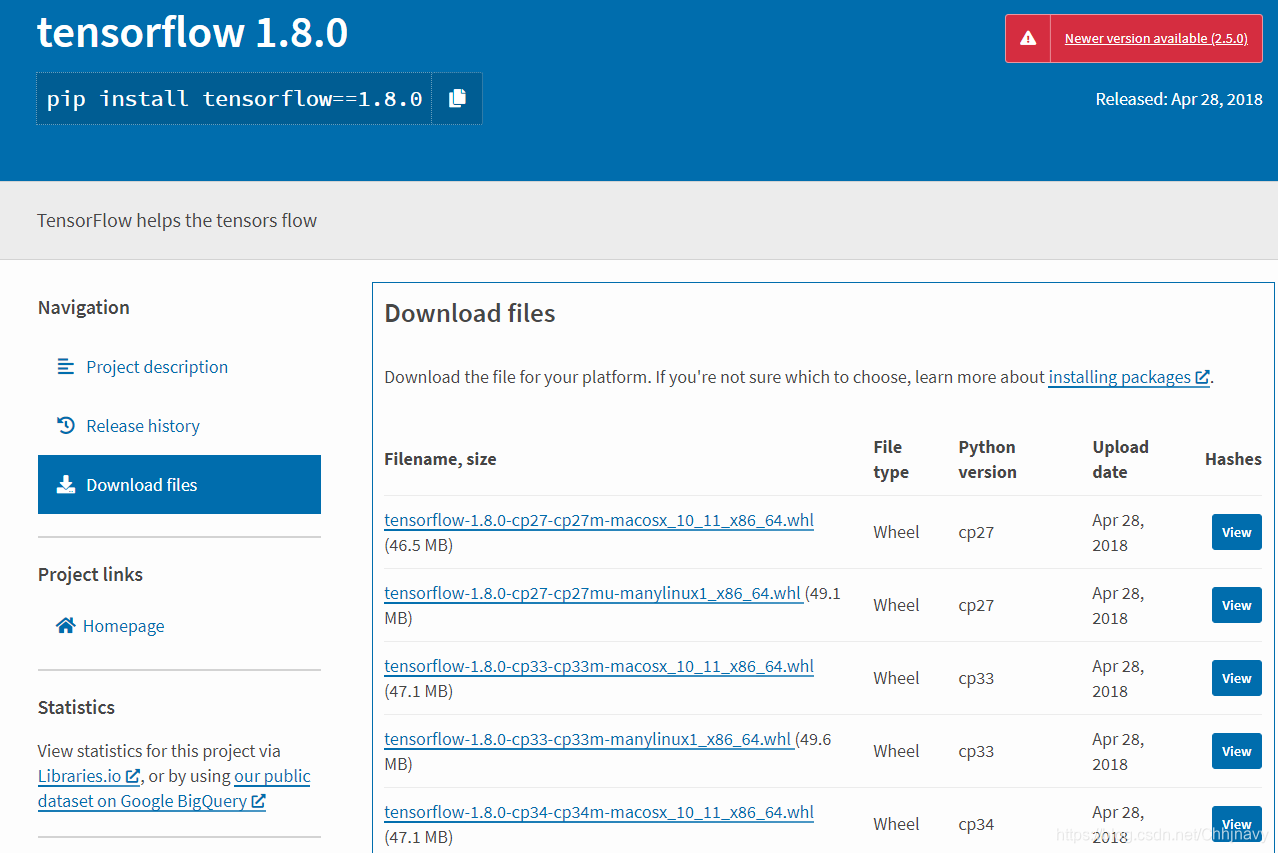
Task: Click the external-link icon next to installing packages
Action: coord(1203,377)
